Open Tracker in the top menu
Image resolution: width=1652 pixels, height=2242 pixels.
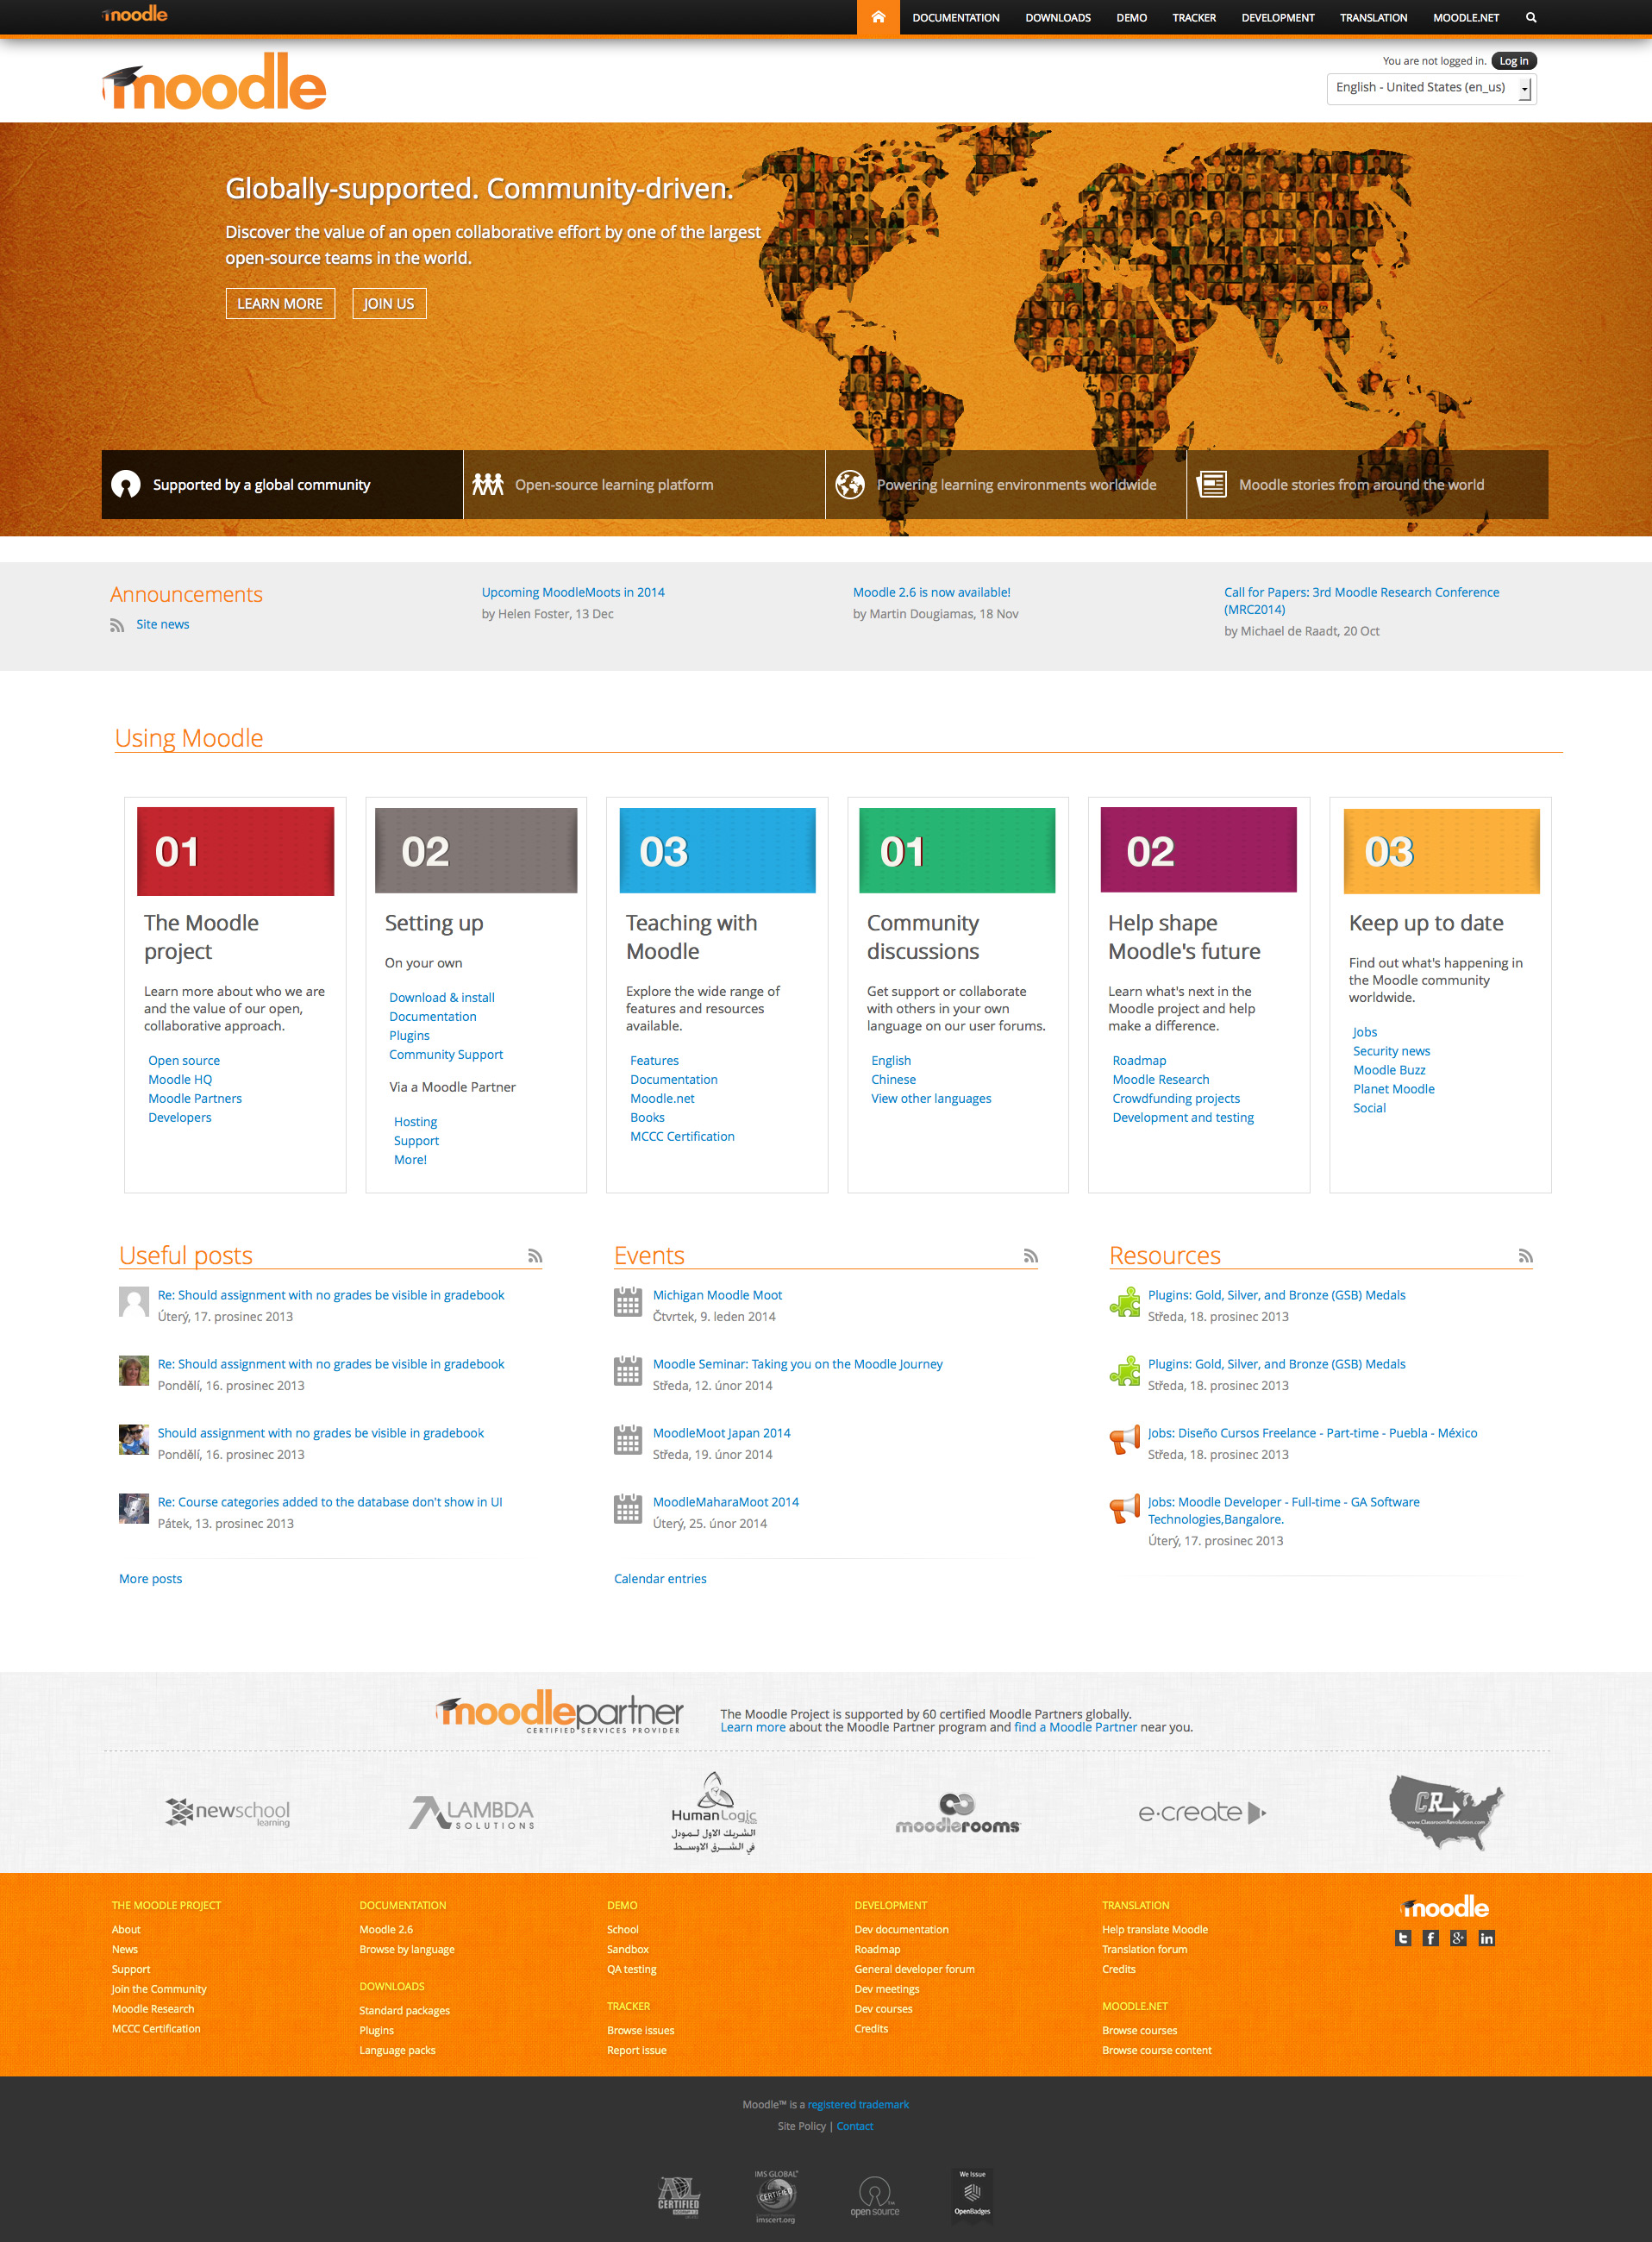(x=1194, y=18)
